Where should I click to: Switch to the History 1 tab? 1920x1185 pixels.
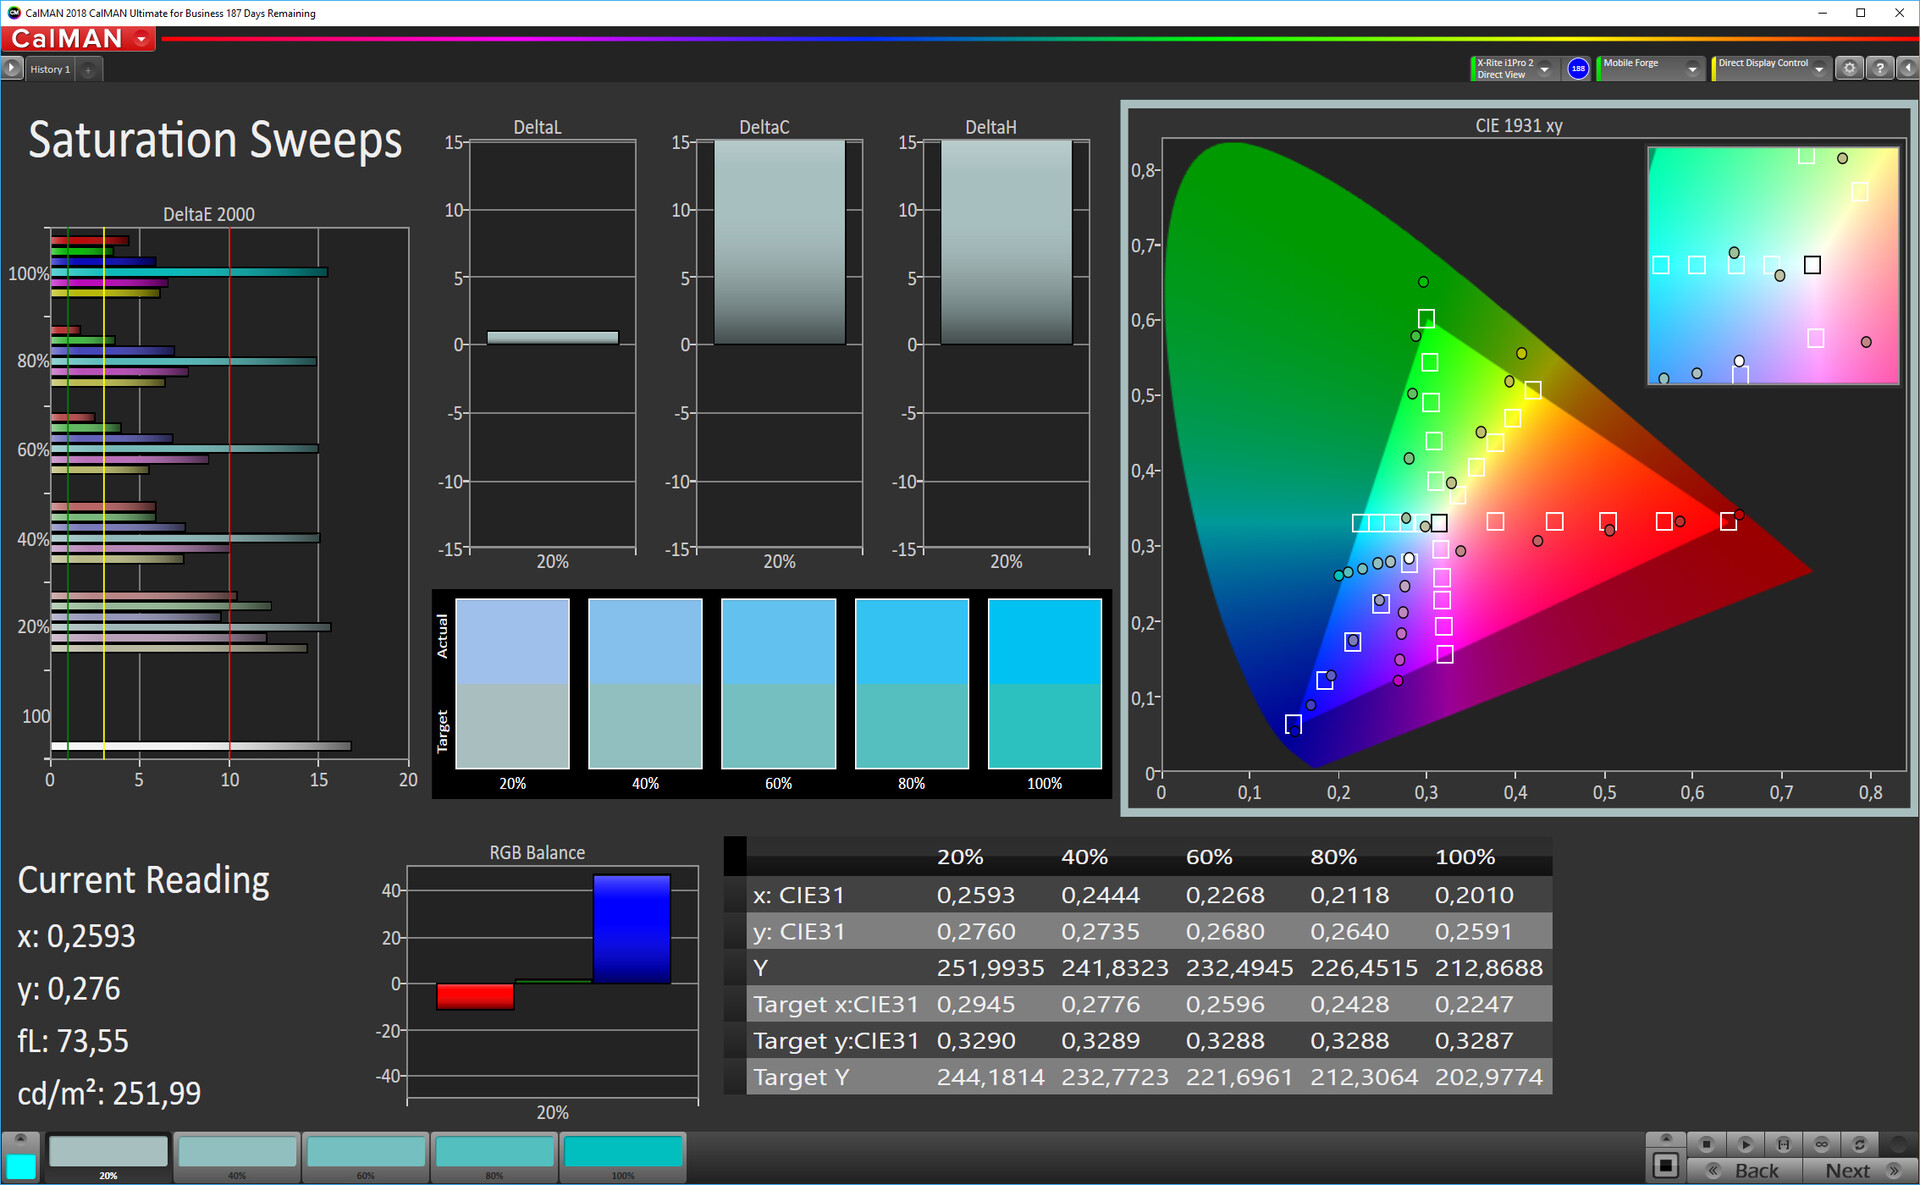(50, 69)
